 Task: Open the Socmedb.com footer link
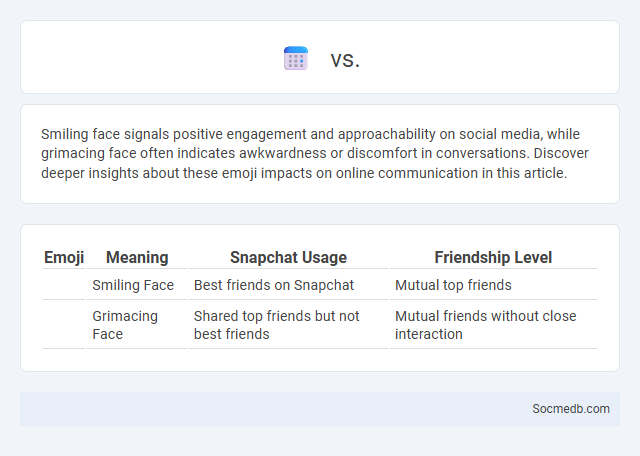pos(571,409)
